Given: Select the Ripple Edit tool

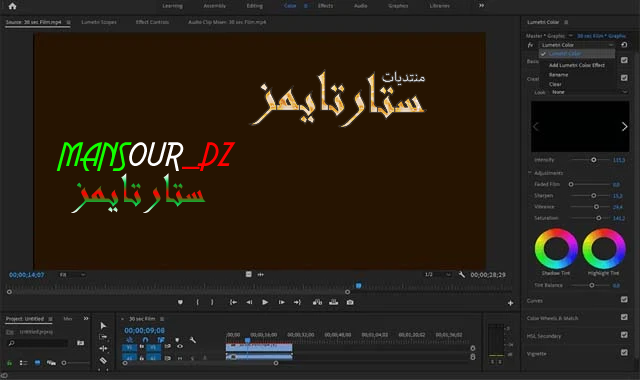Looking at the screenshot, I should point(103,349).
